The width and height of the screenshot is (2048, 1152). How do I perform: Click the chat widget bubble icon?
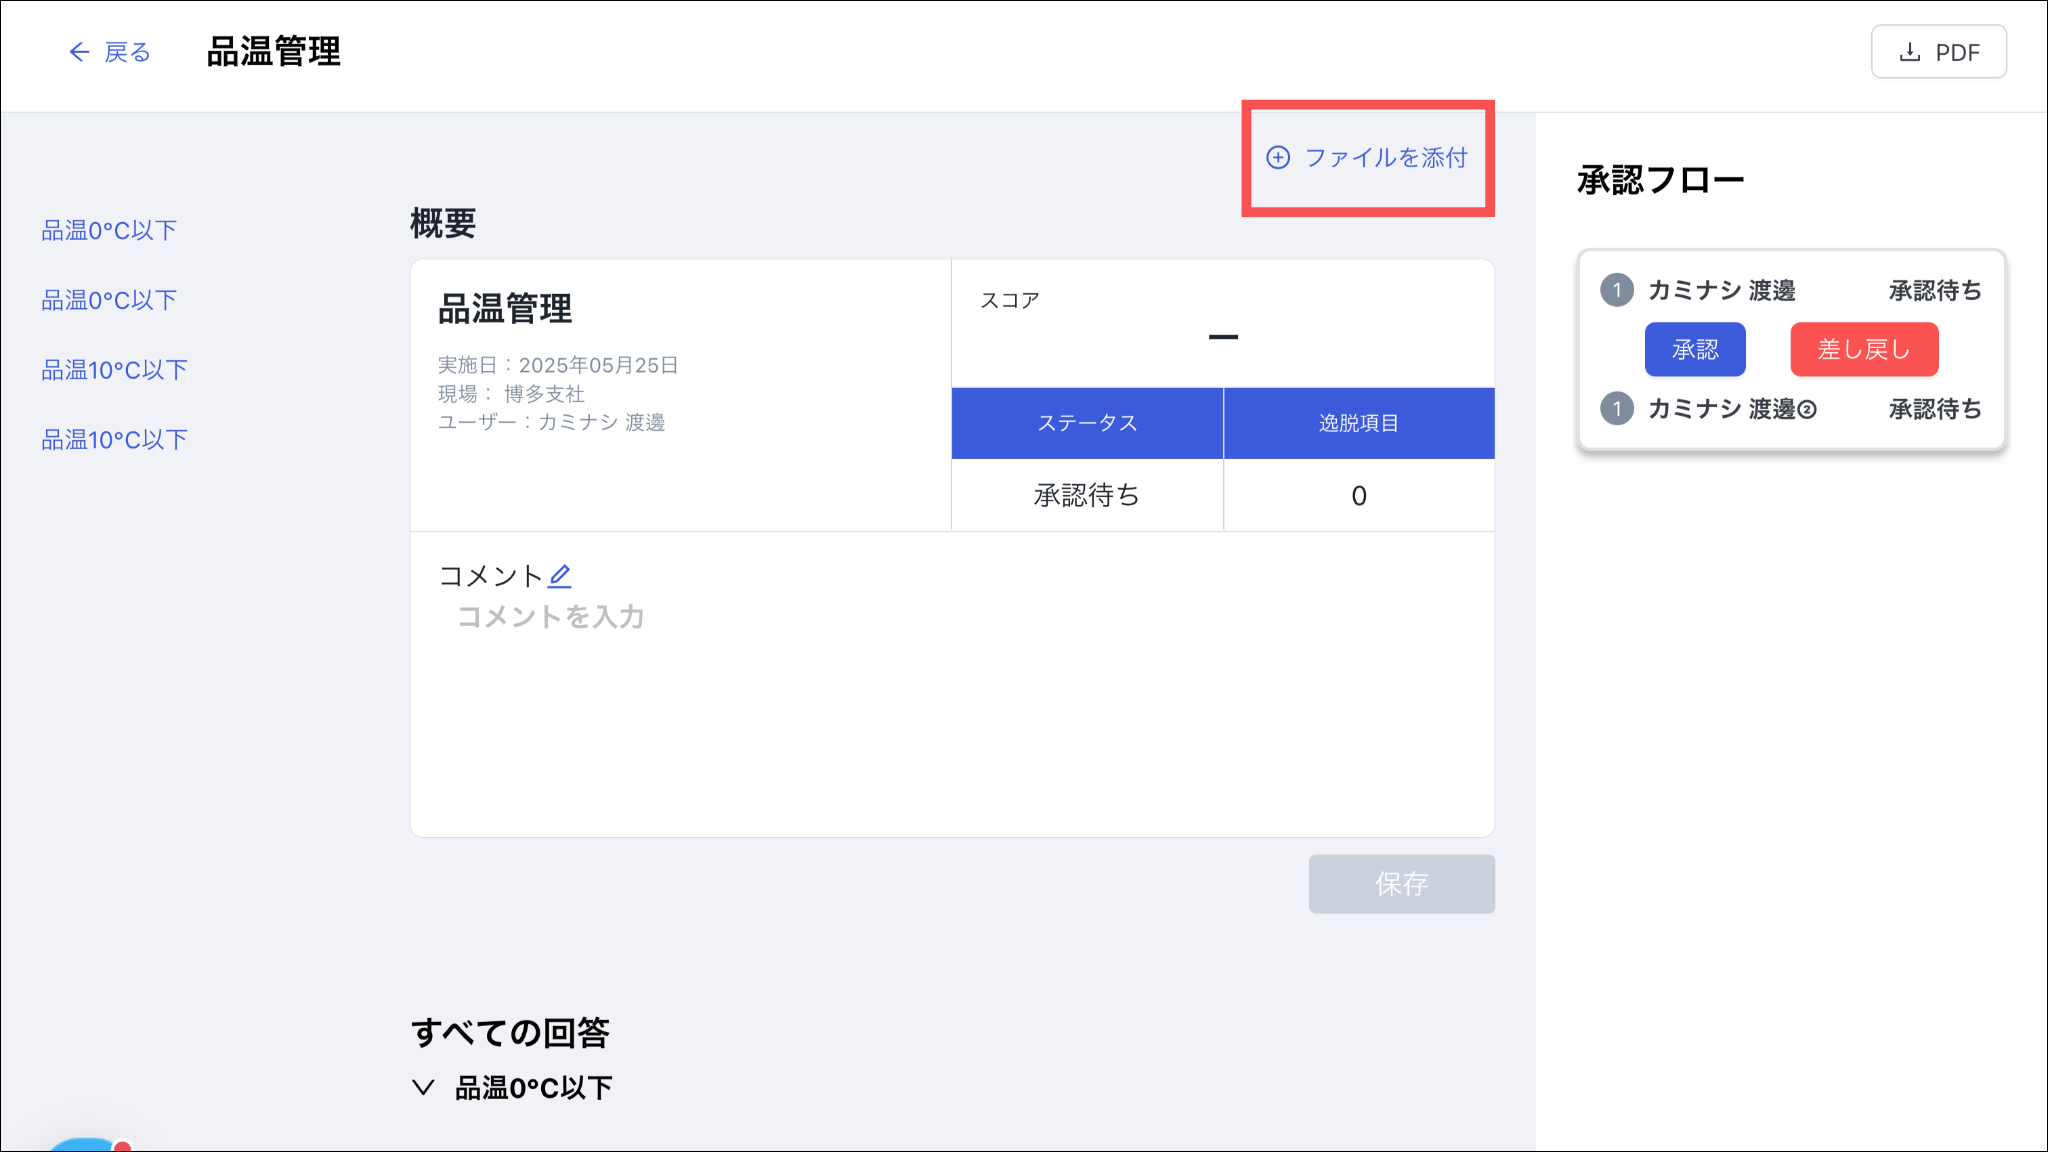pyautogui.click(x=85, y=1145)
